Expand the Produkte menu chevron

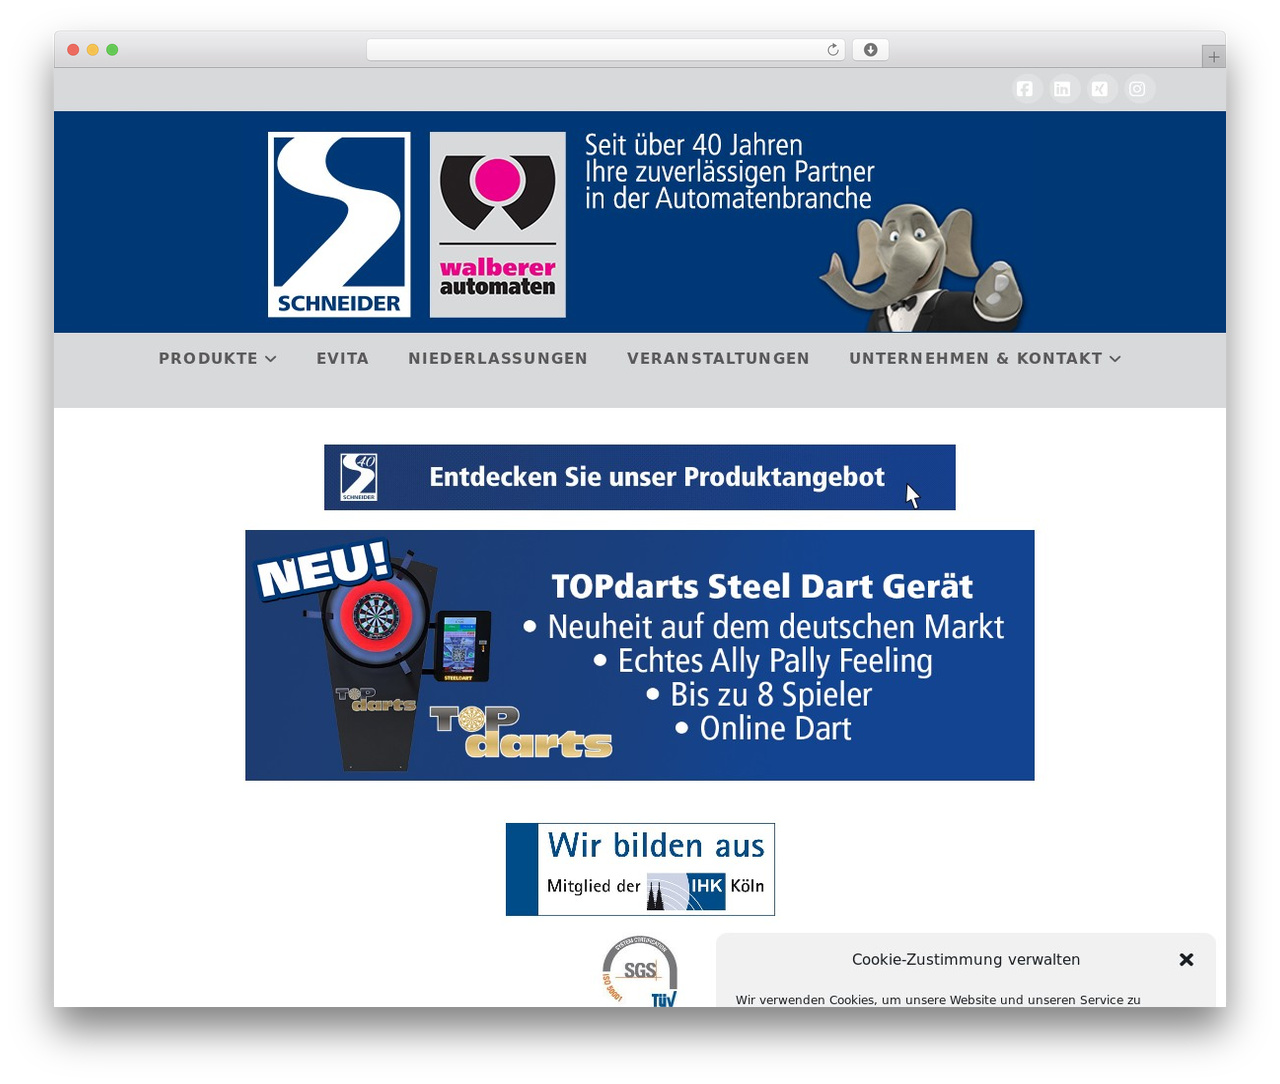pyautogui.click(x=271, y=359)
